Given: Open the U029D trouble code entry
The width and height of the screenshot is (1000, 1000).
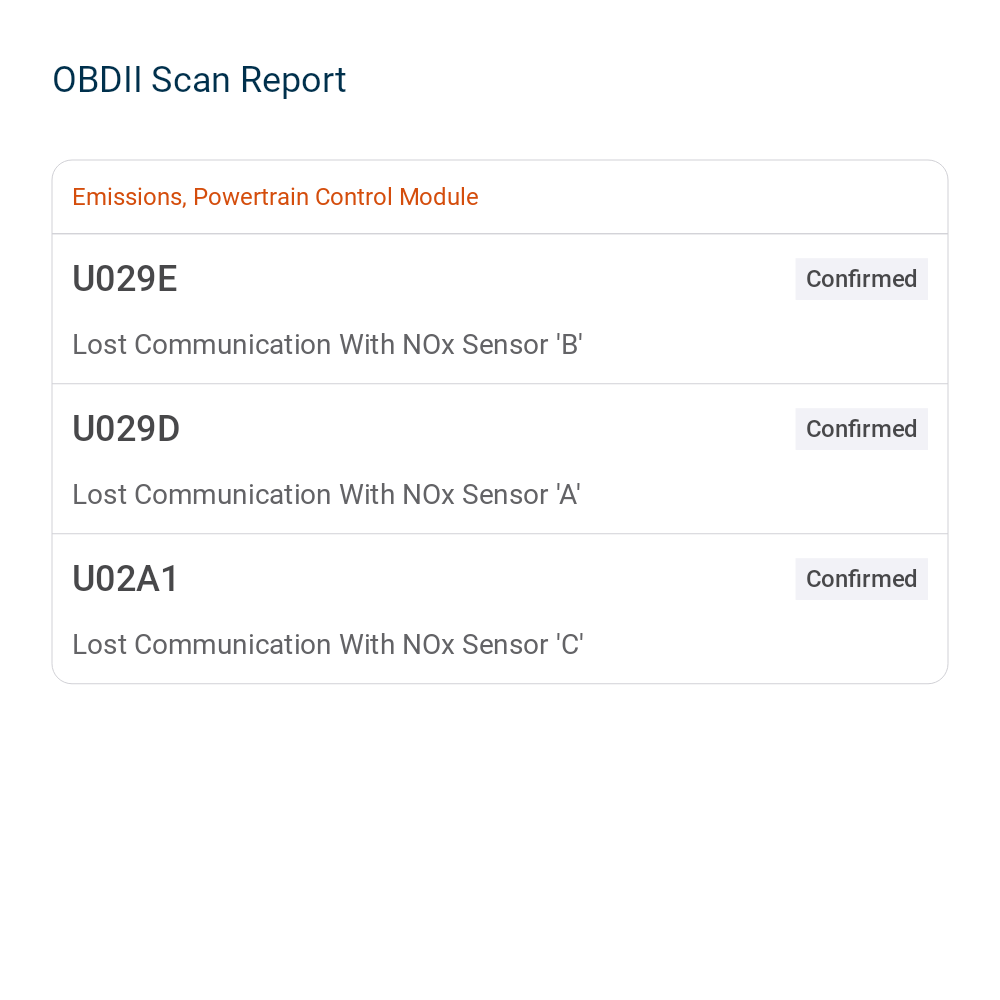Looking at the screenshot, I should pos(500,459).
